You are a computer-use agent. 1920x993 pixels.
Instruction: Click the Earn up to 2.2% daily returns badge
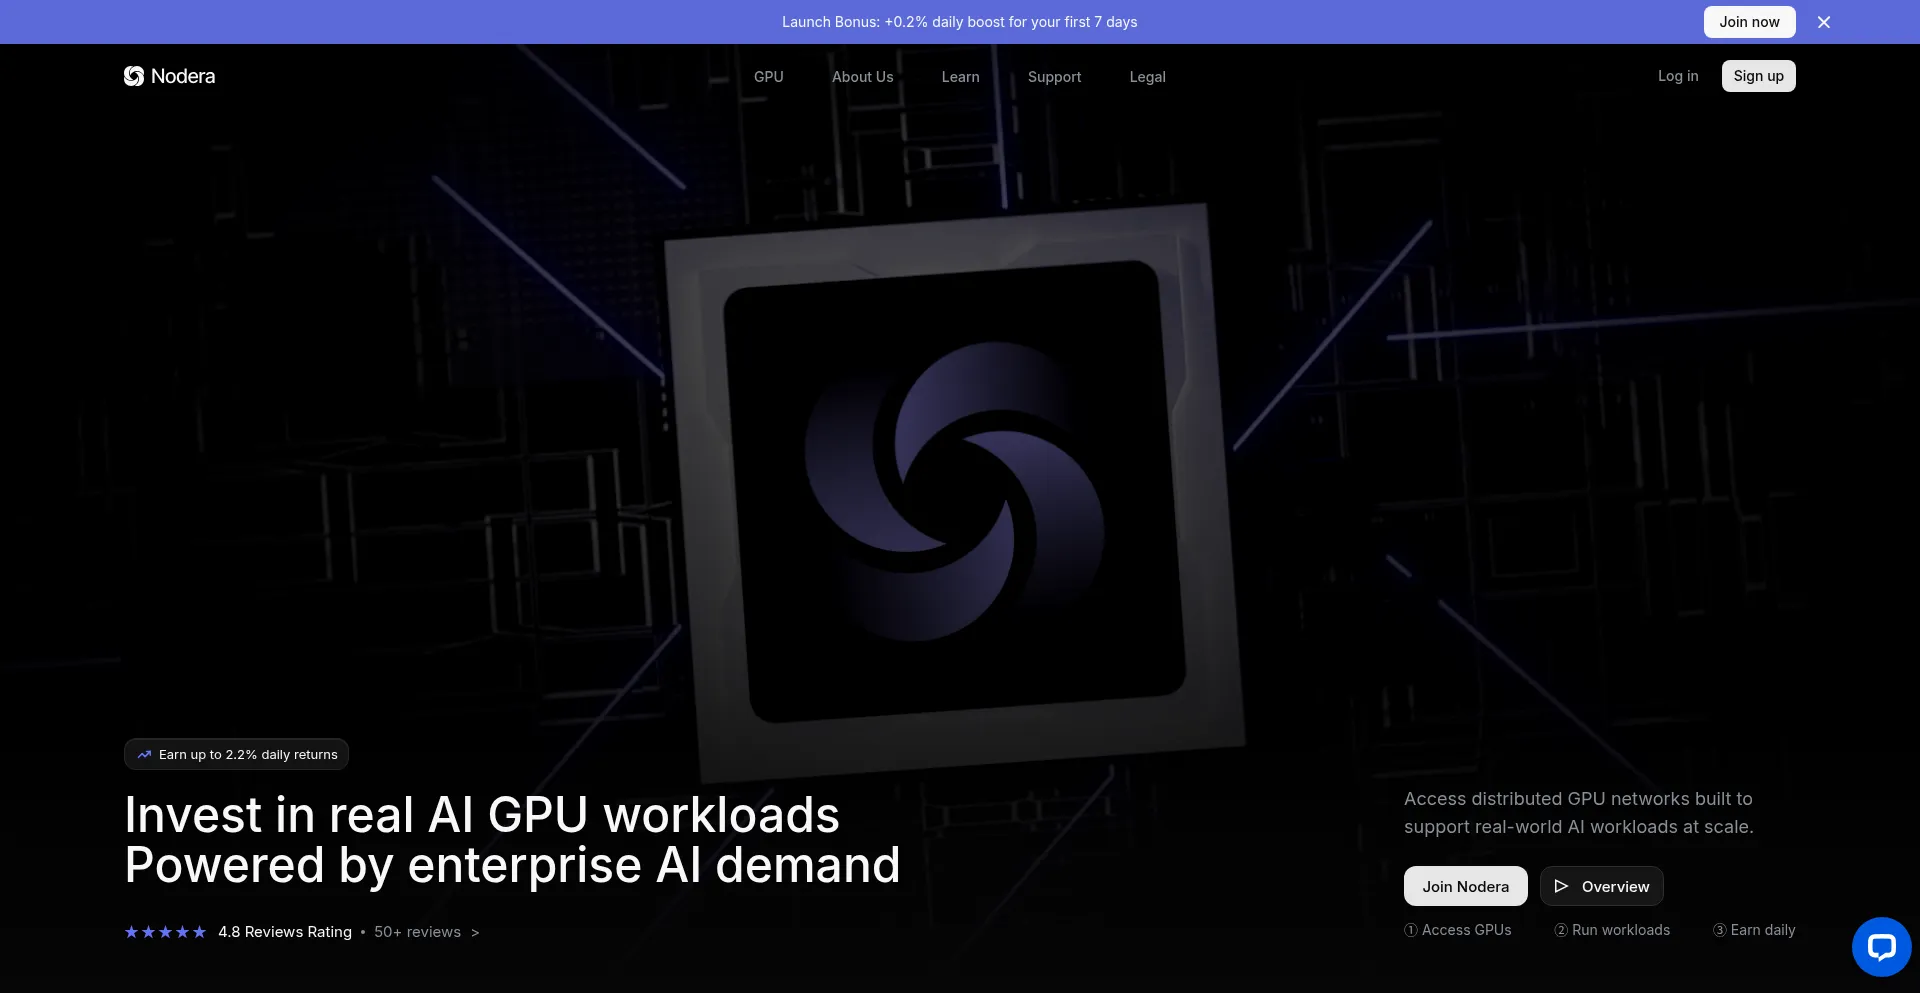pyautogui.click(x=236, y=754)
